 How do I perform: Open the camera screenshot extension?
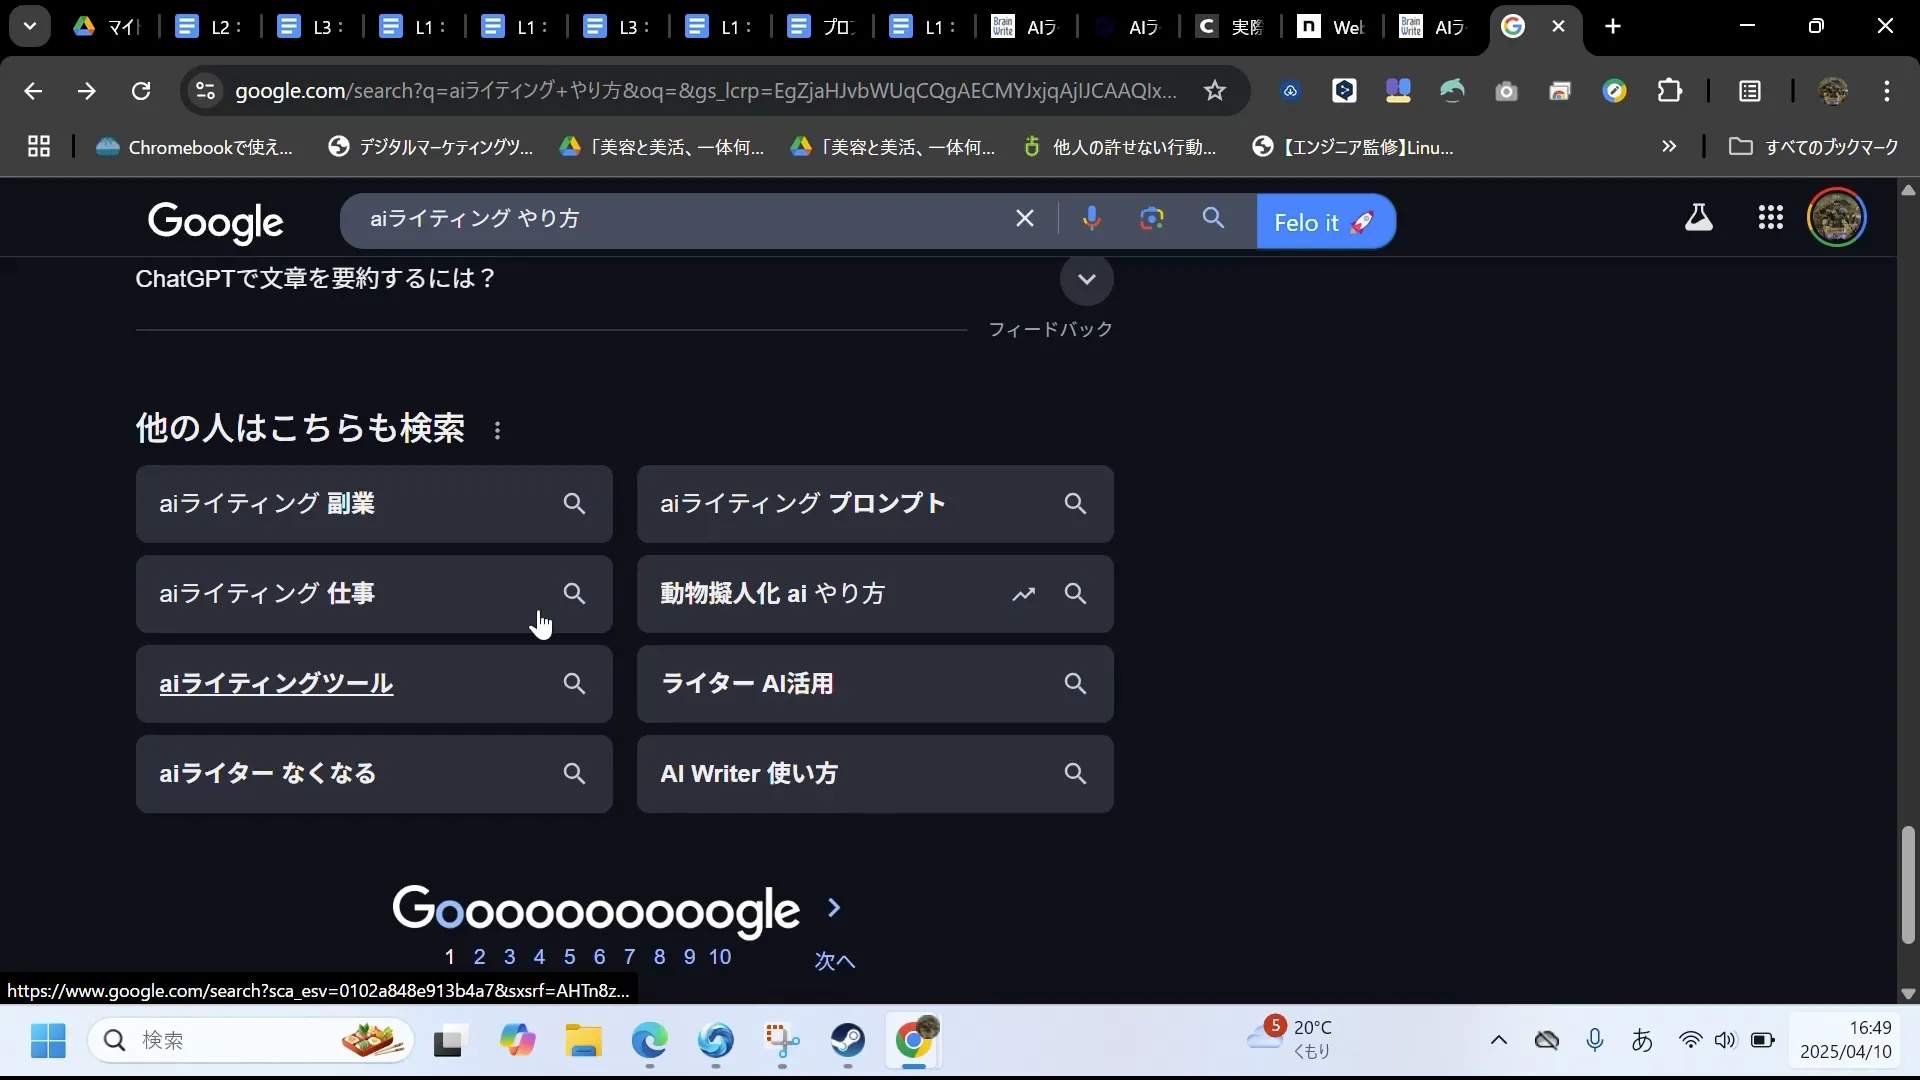1507,91
